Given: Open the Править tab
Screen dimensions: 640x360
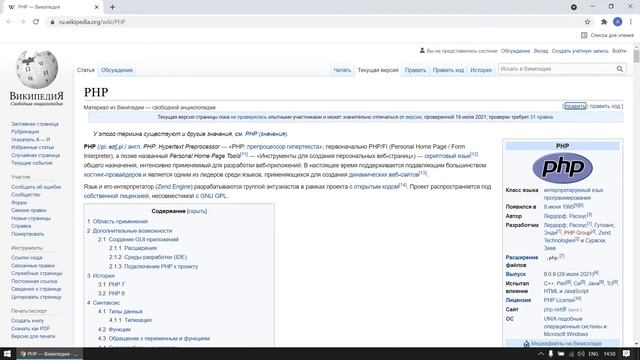Looking at the screenshot, I should pyautogui.click(x=416, y=70).
